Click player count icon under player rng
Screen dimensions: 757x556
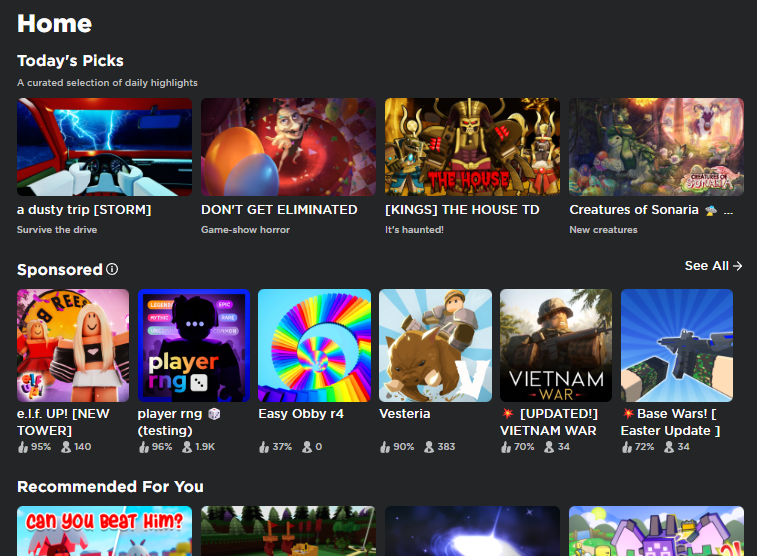click(x=187, y=447)
